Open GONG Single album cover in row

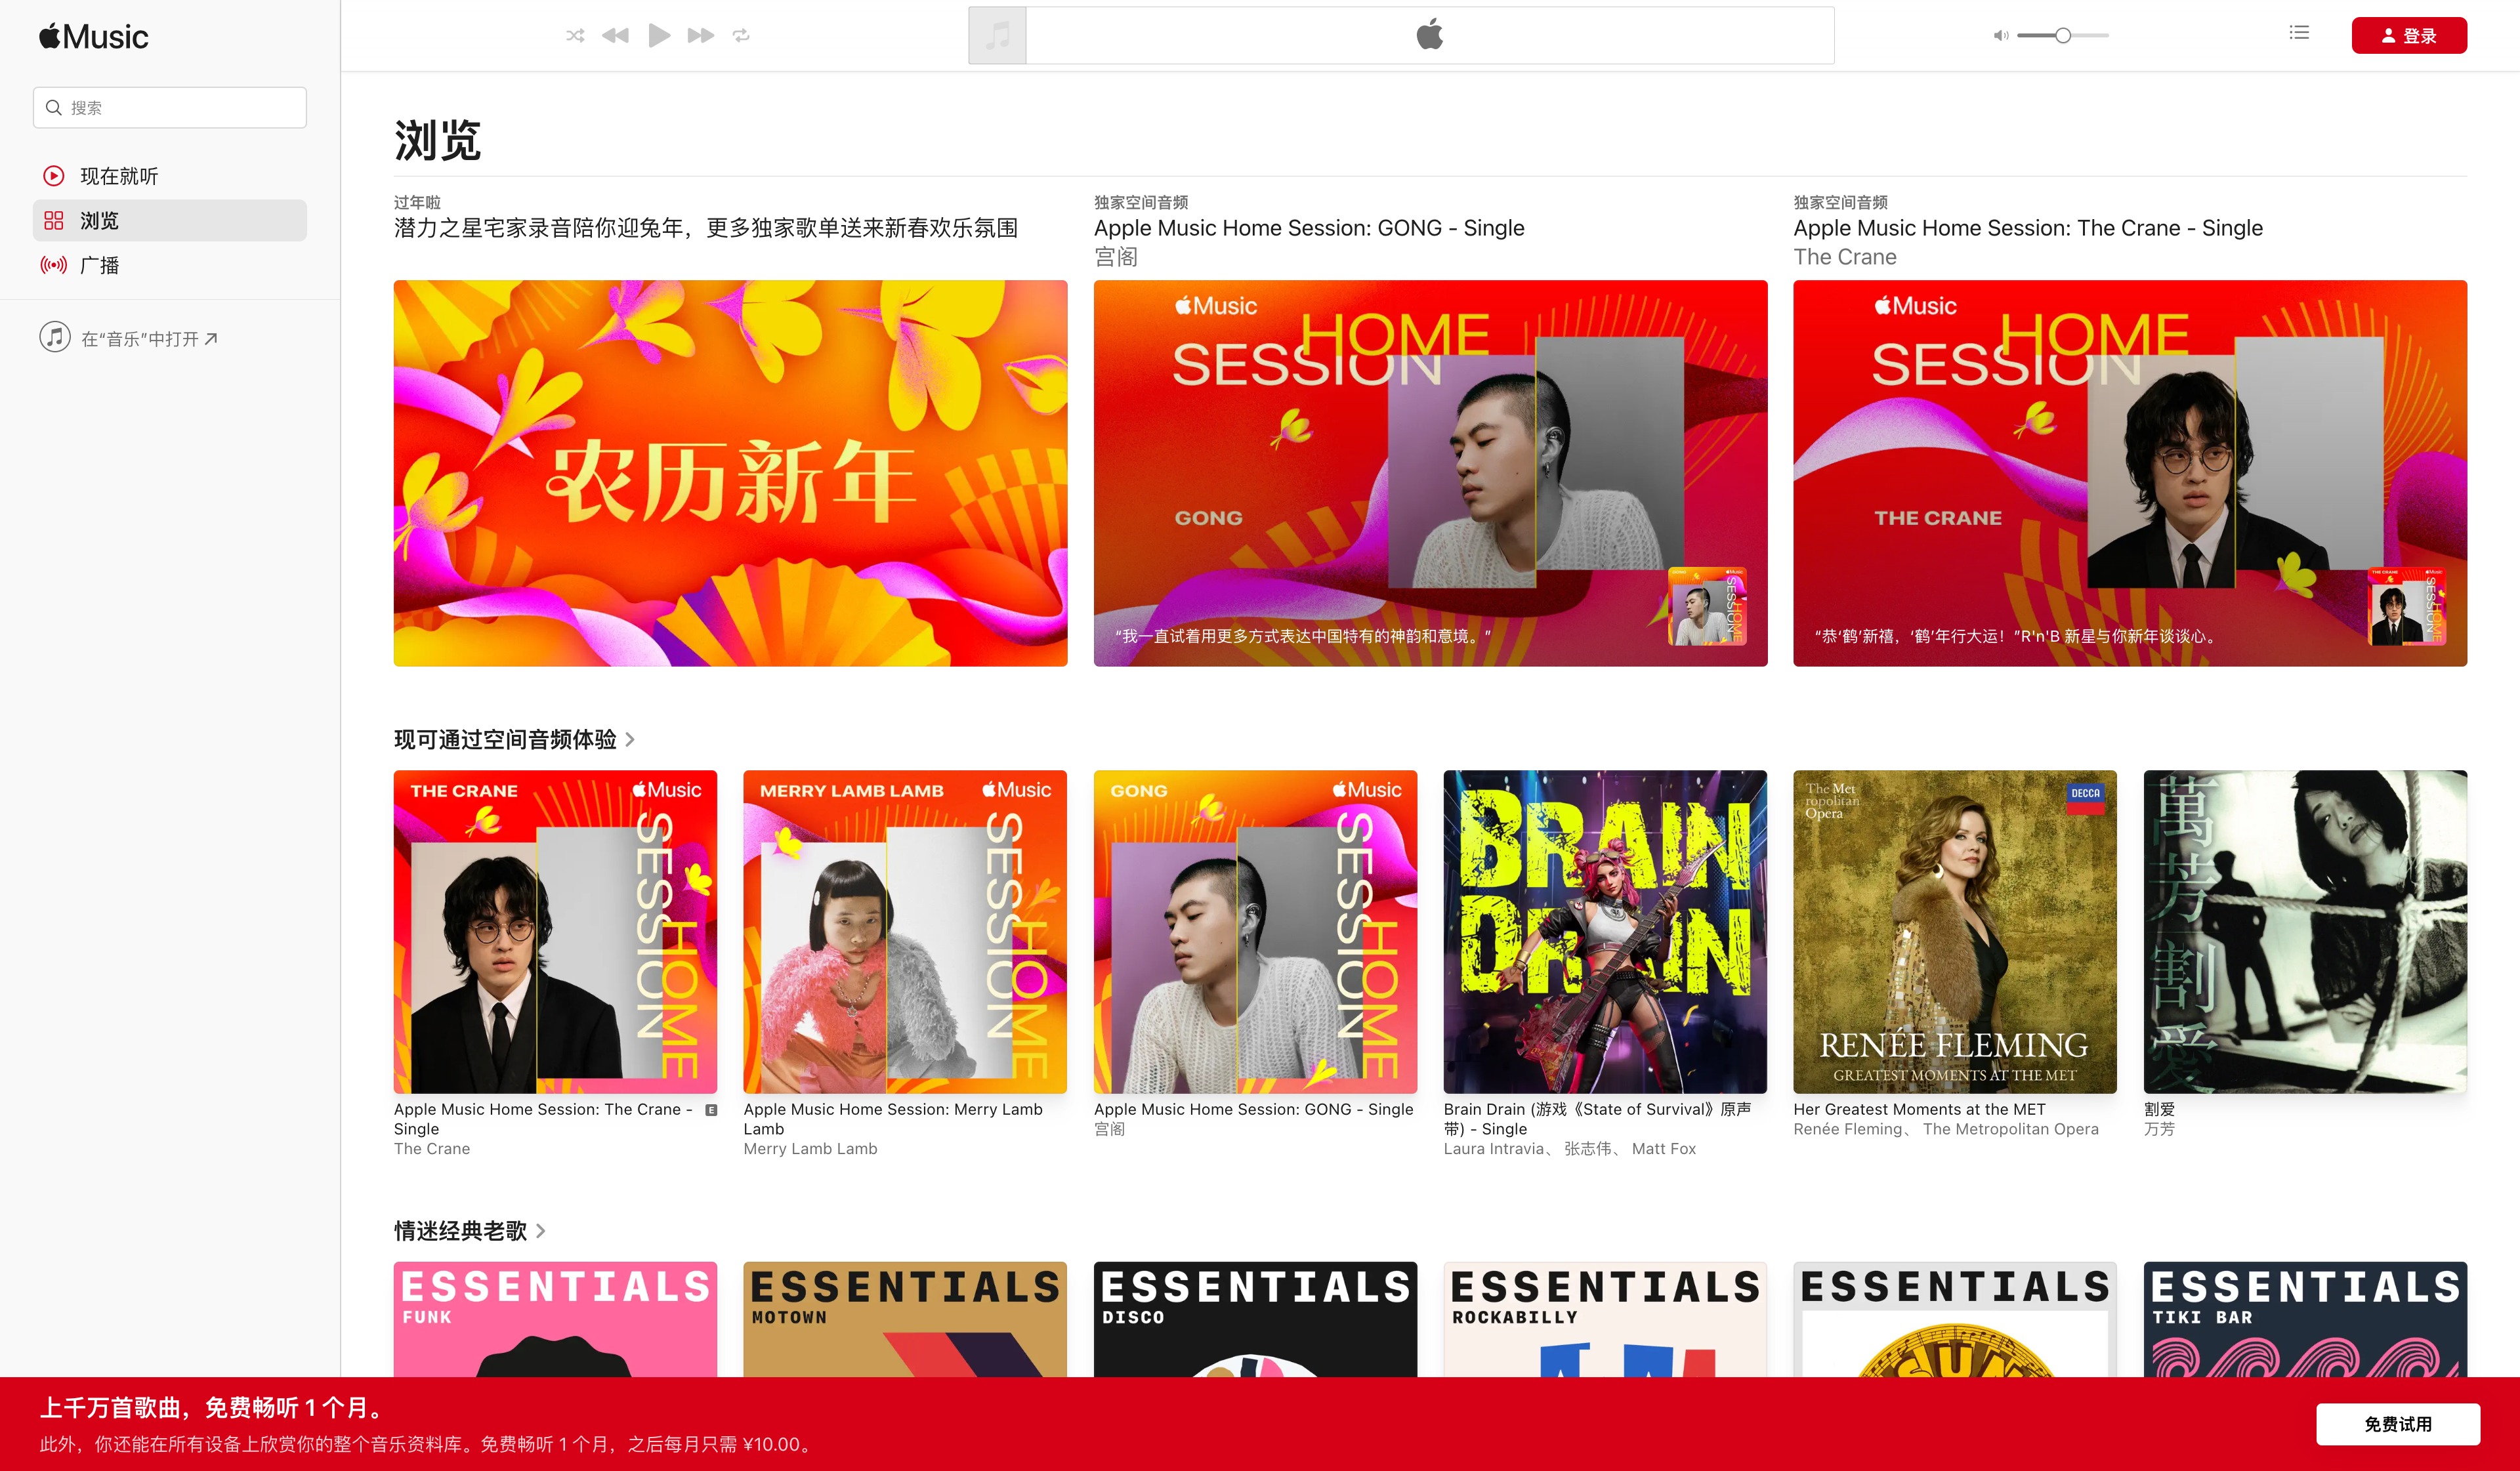pos(1255,931)
